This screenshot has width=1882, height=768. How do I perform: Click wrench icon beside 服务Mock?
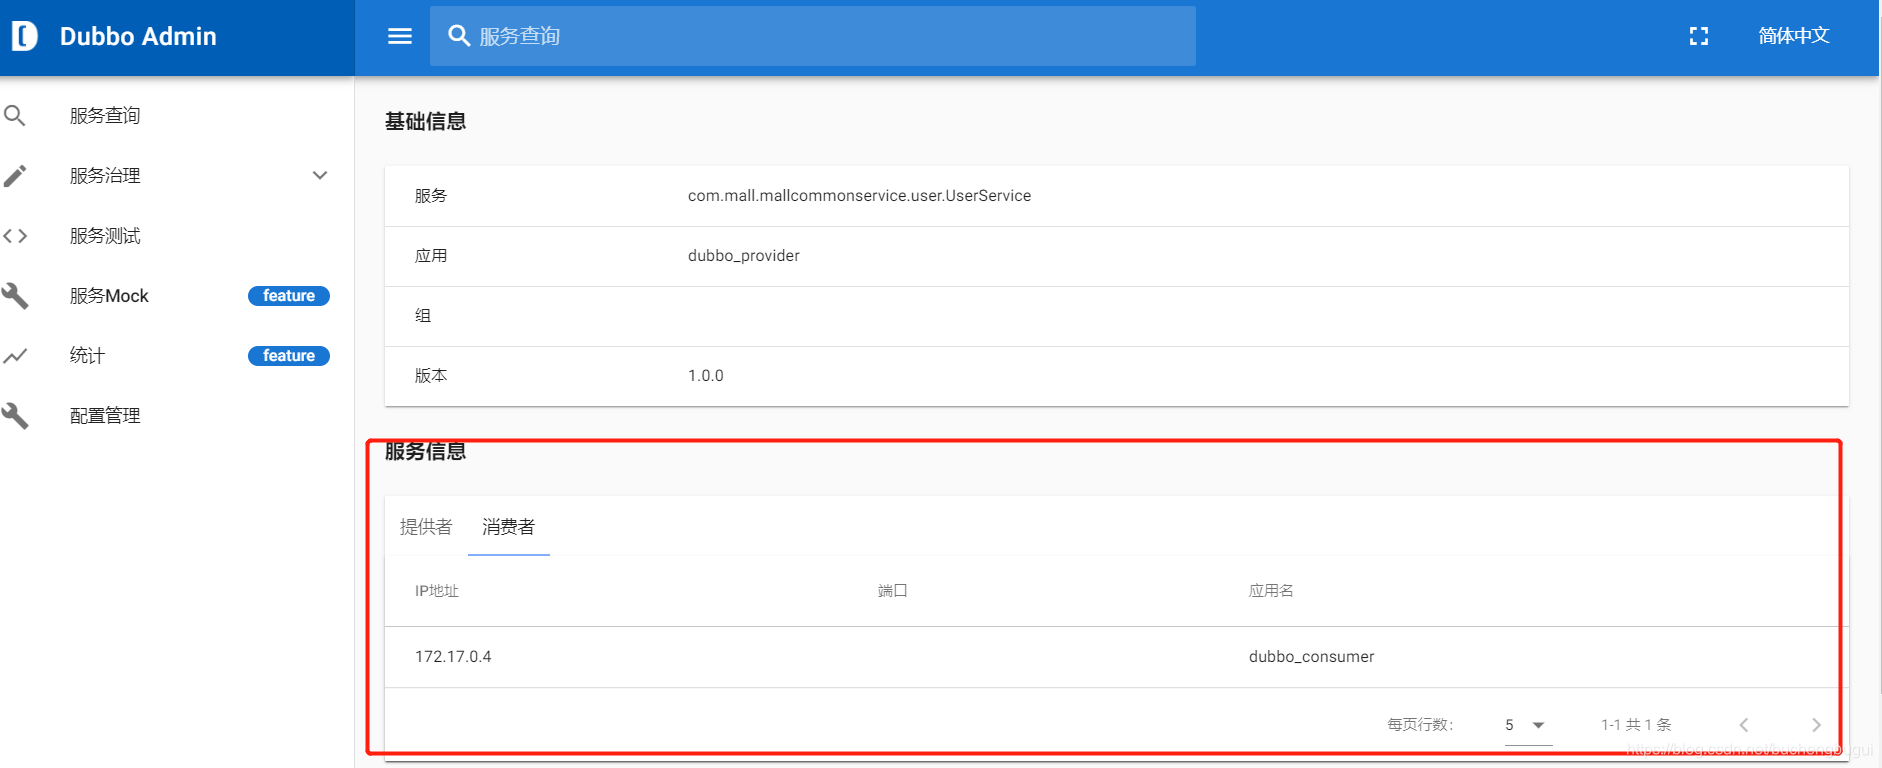(x=15, y=296)
